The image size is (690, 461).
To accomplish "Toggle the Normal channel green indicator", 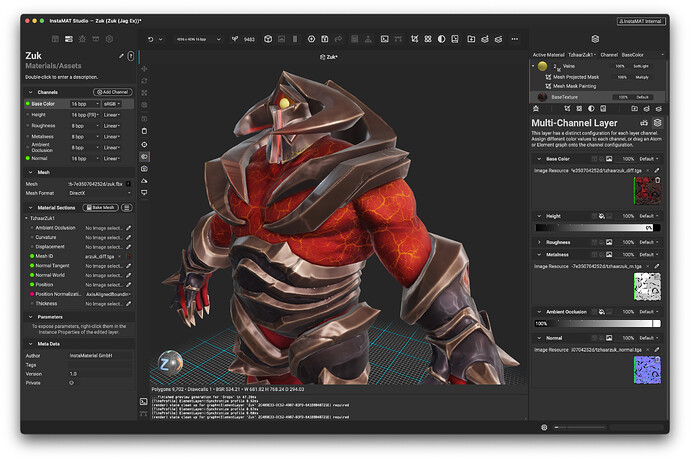I will pos(27,158).
